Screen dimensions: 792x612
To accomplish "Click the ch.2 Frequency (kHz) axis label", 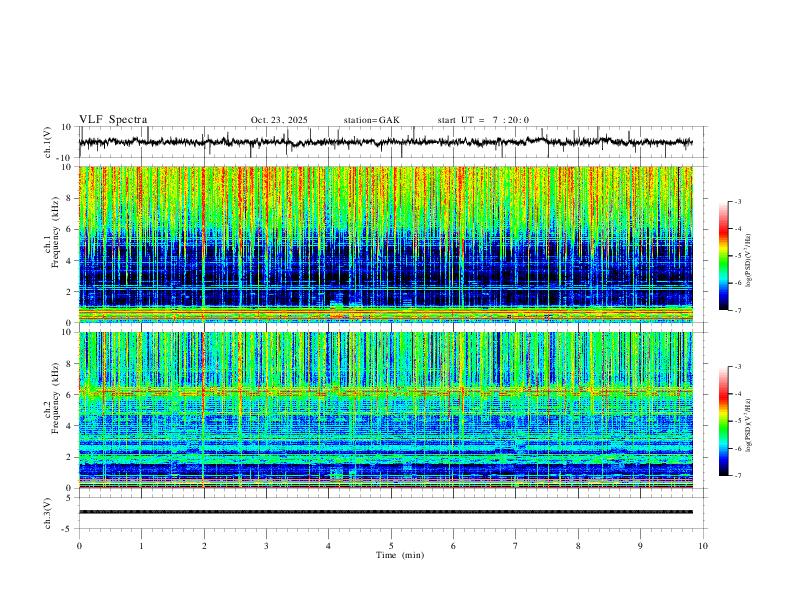I will pos(52,398).
